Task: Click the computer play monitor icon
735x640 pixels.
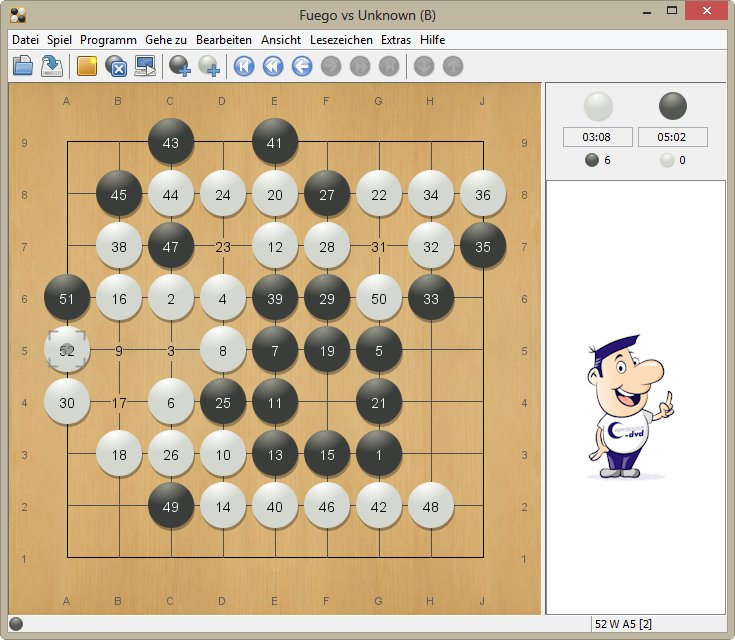Action: 146,66
